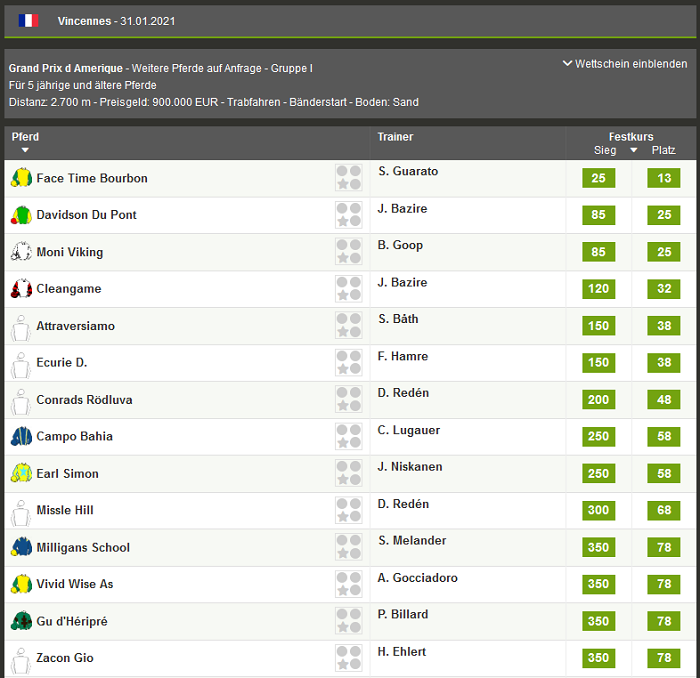Open the Milligans School horse entry
This screenshot has height=678, width=700.
pyautogui.click(x=83, y=548)
